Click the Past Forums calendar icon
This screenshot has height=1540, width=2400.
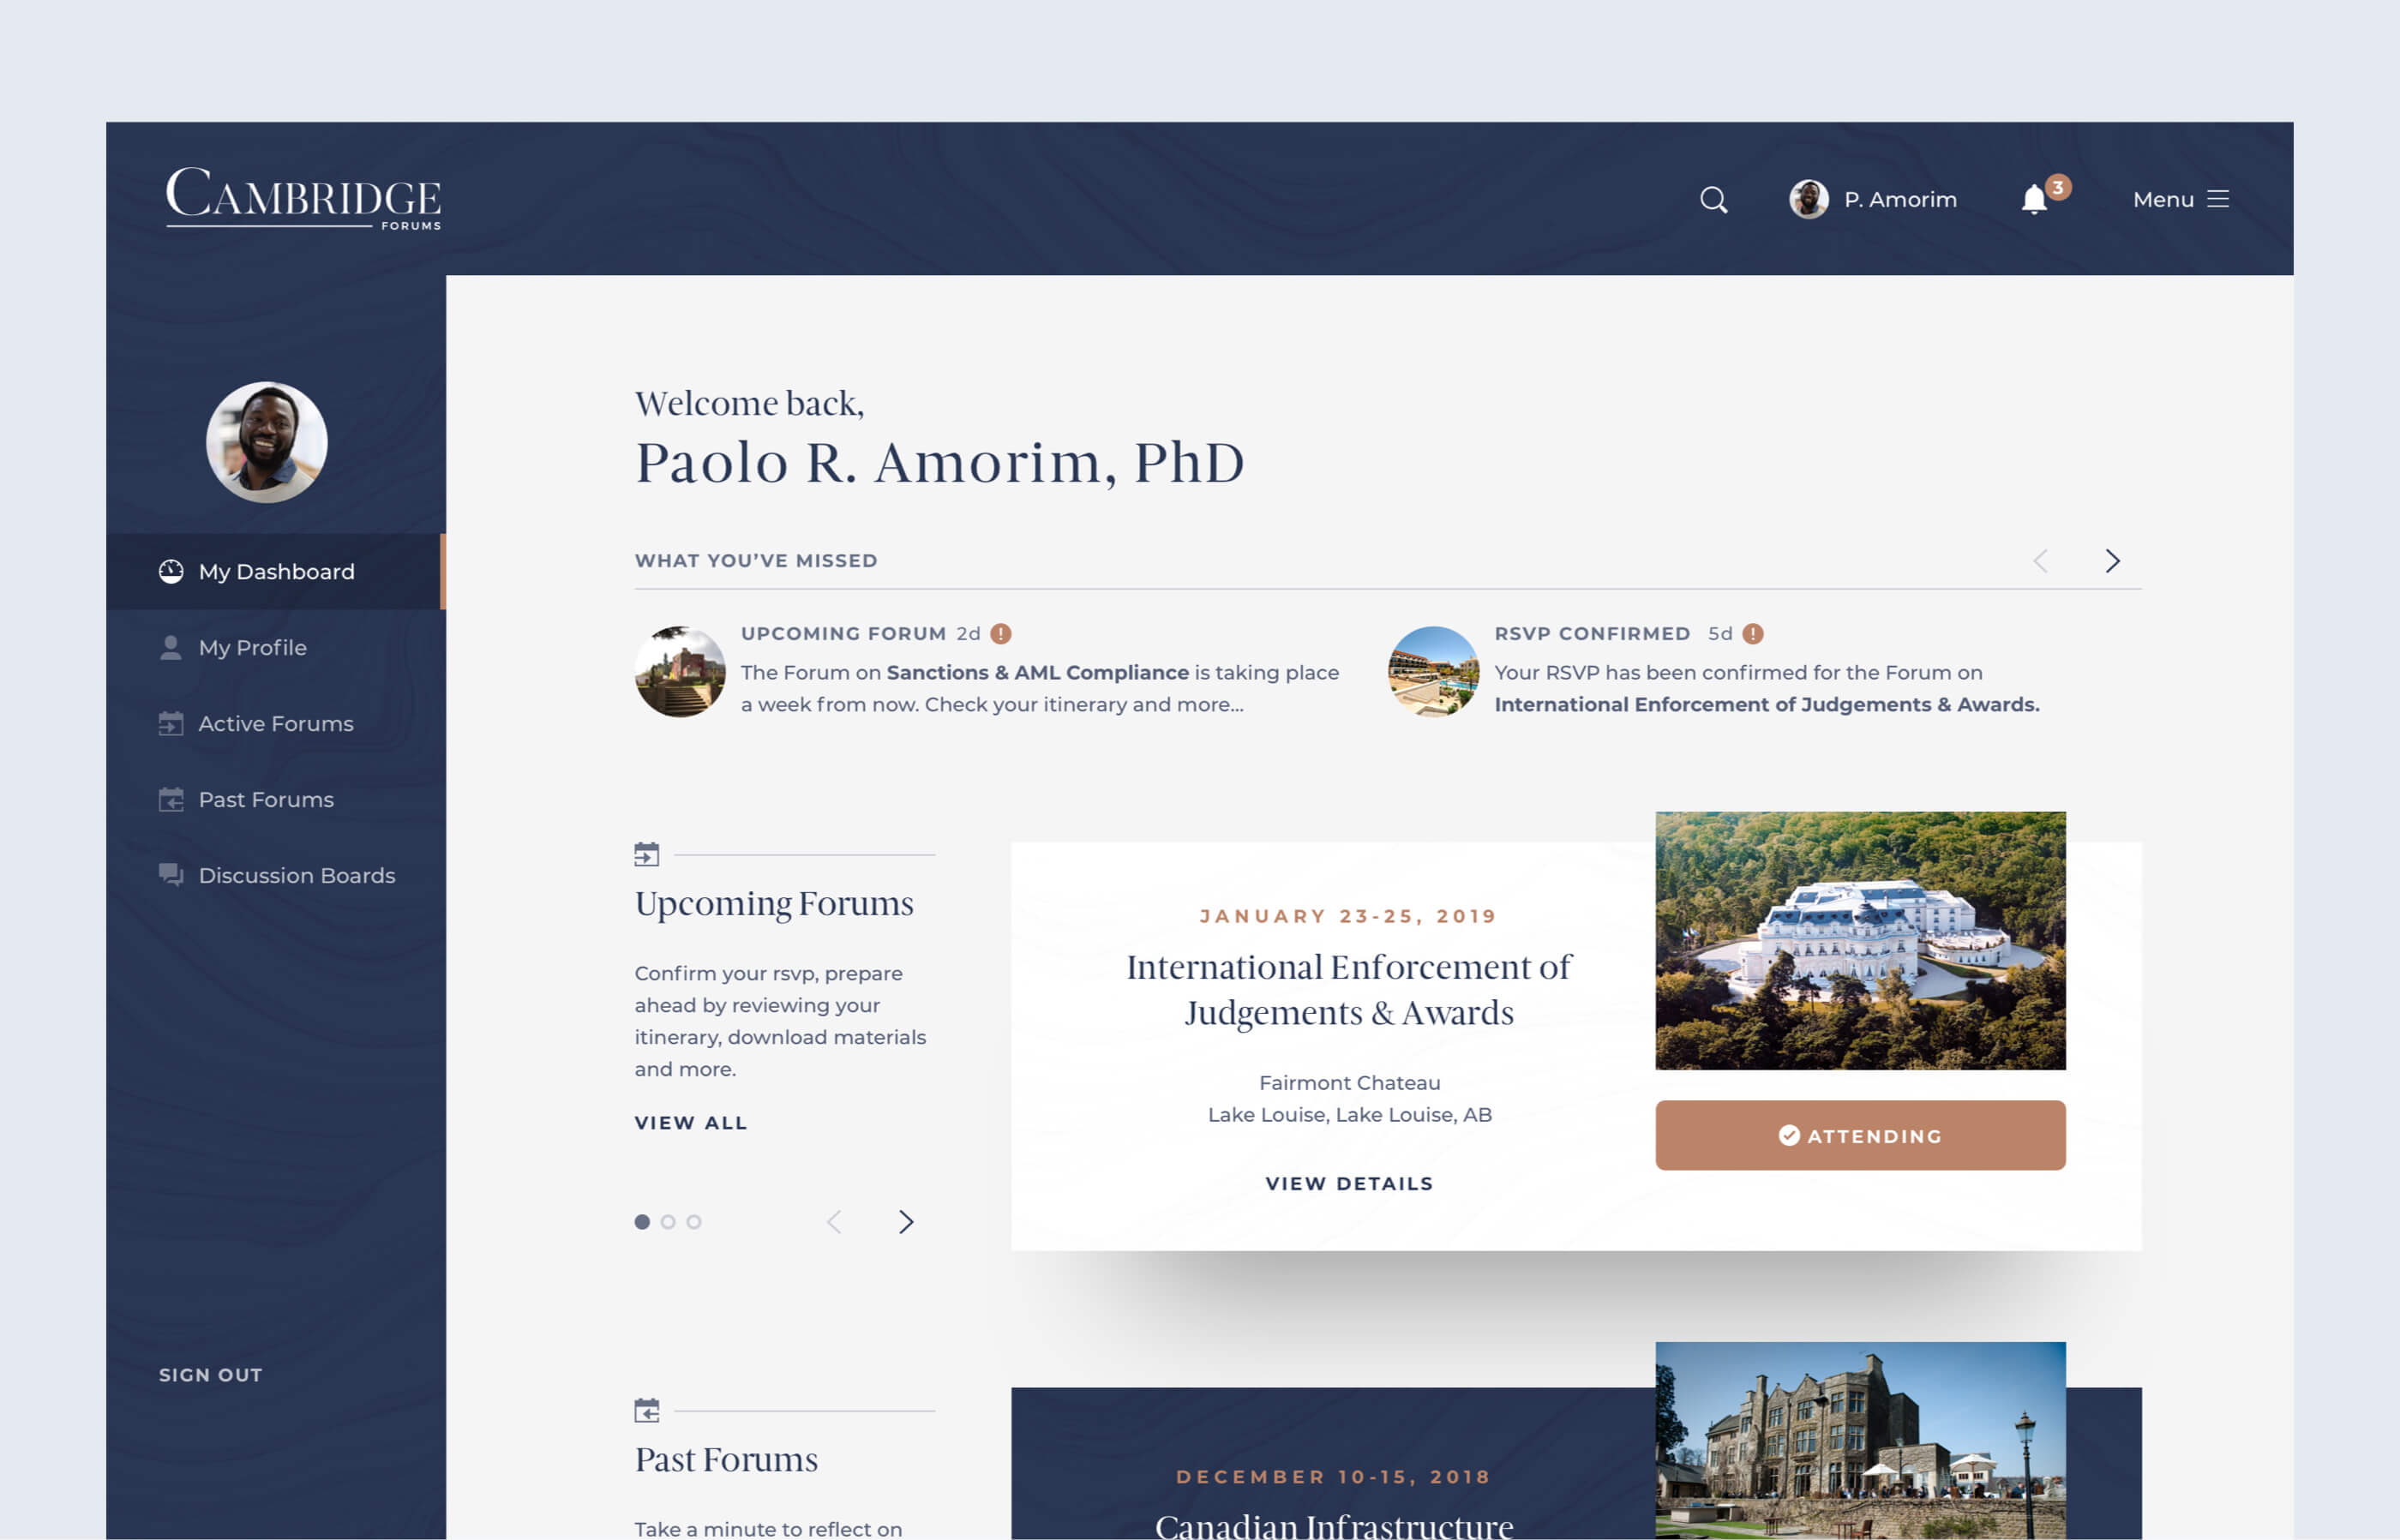(x=171, y=799)
